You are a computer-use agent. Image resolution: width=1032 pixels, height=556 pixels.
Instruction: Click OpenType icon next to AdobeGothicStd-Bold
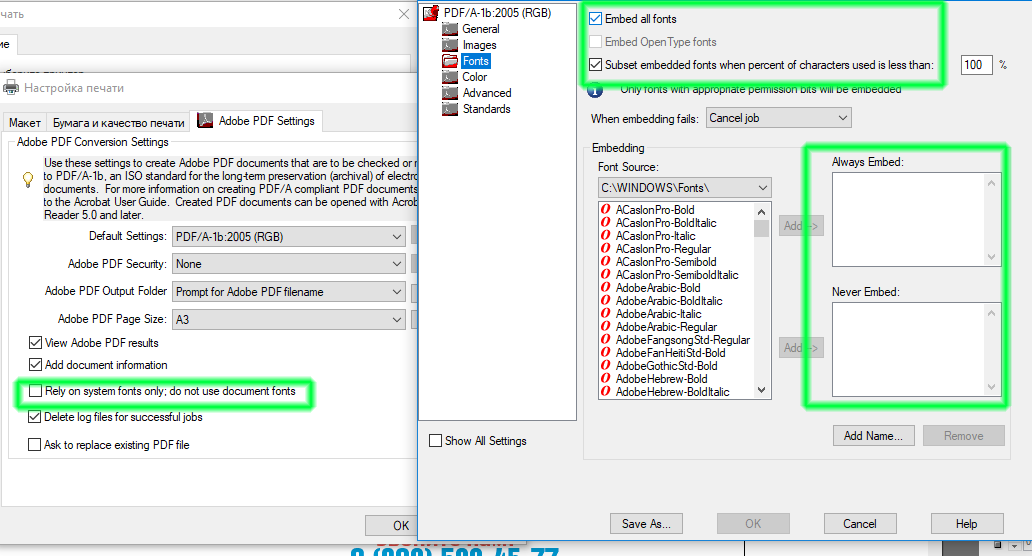[x=606, y=366]
